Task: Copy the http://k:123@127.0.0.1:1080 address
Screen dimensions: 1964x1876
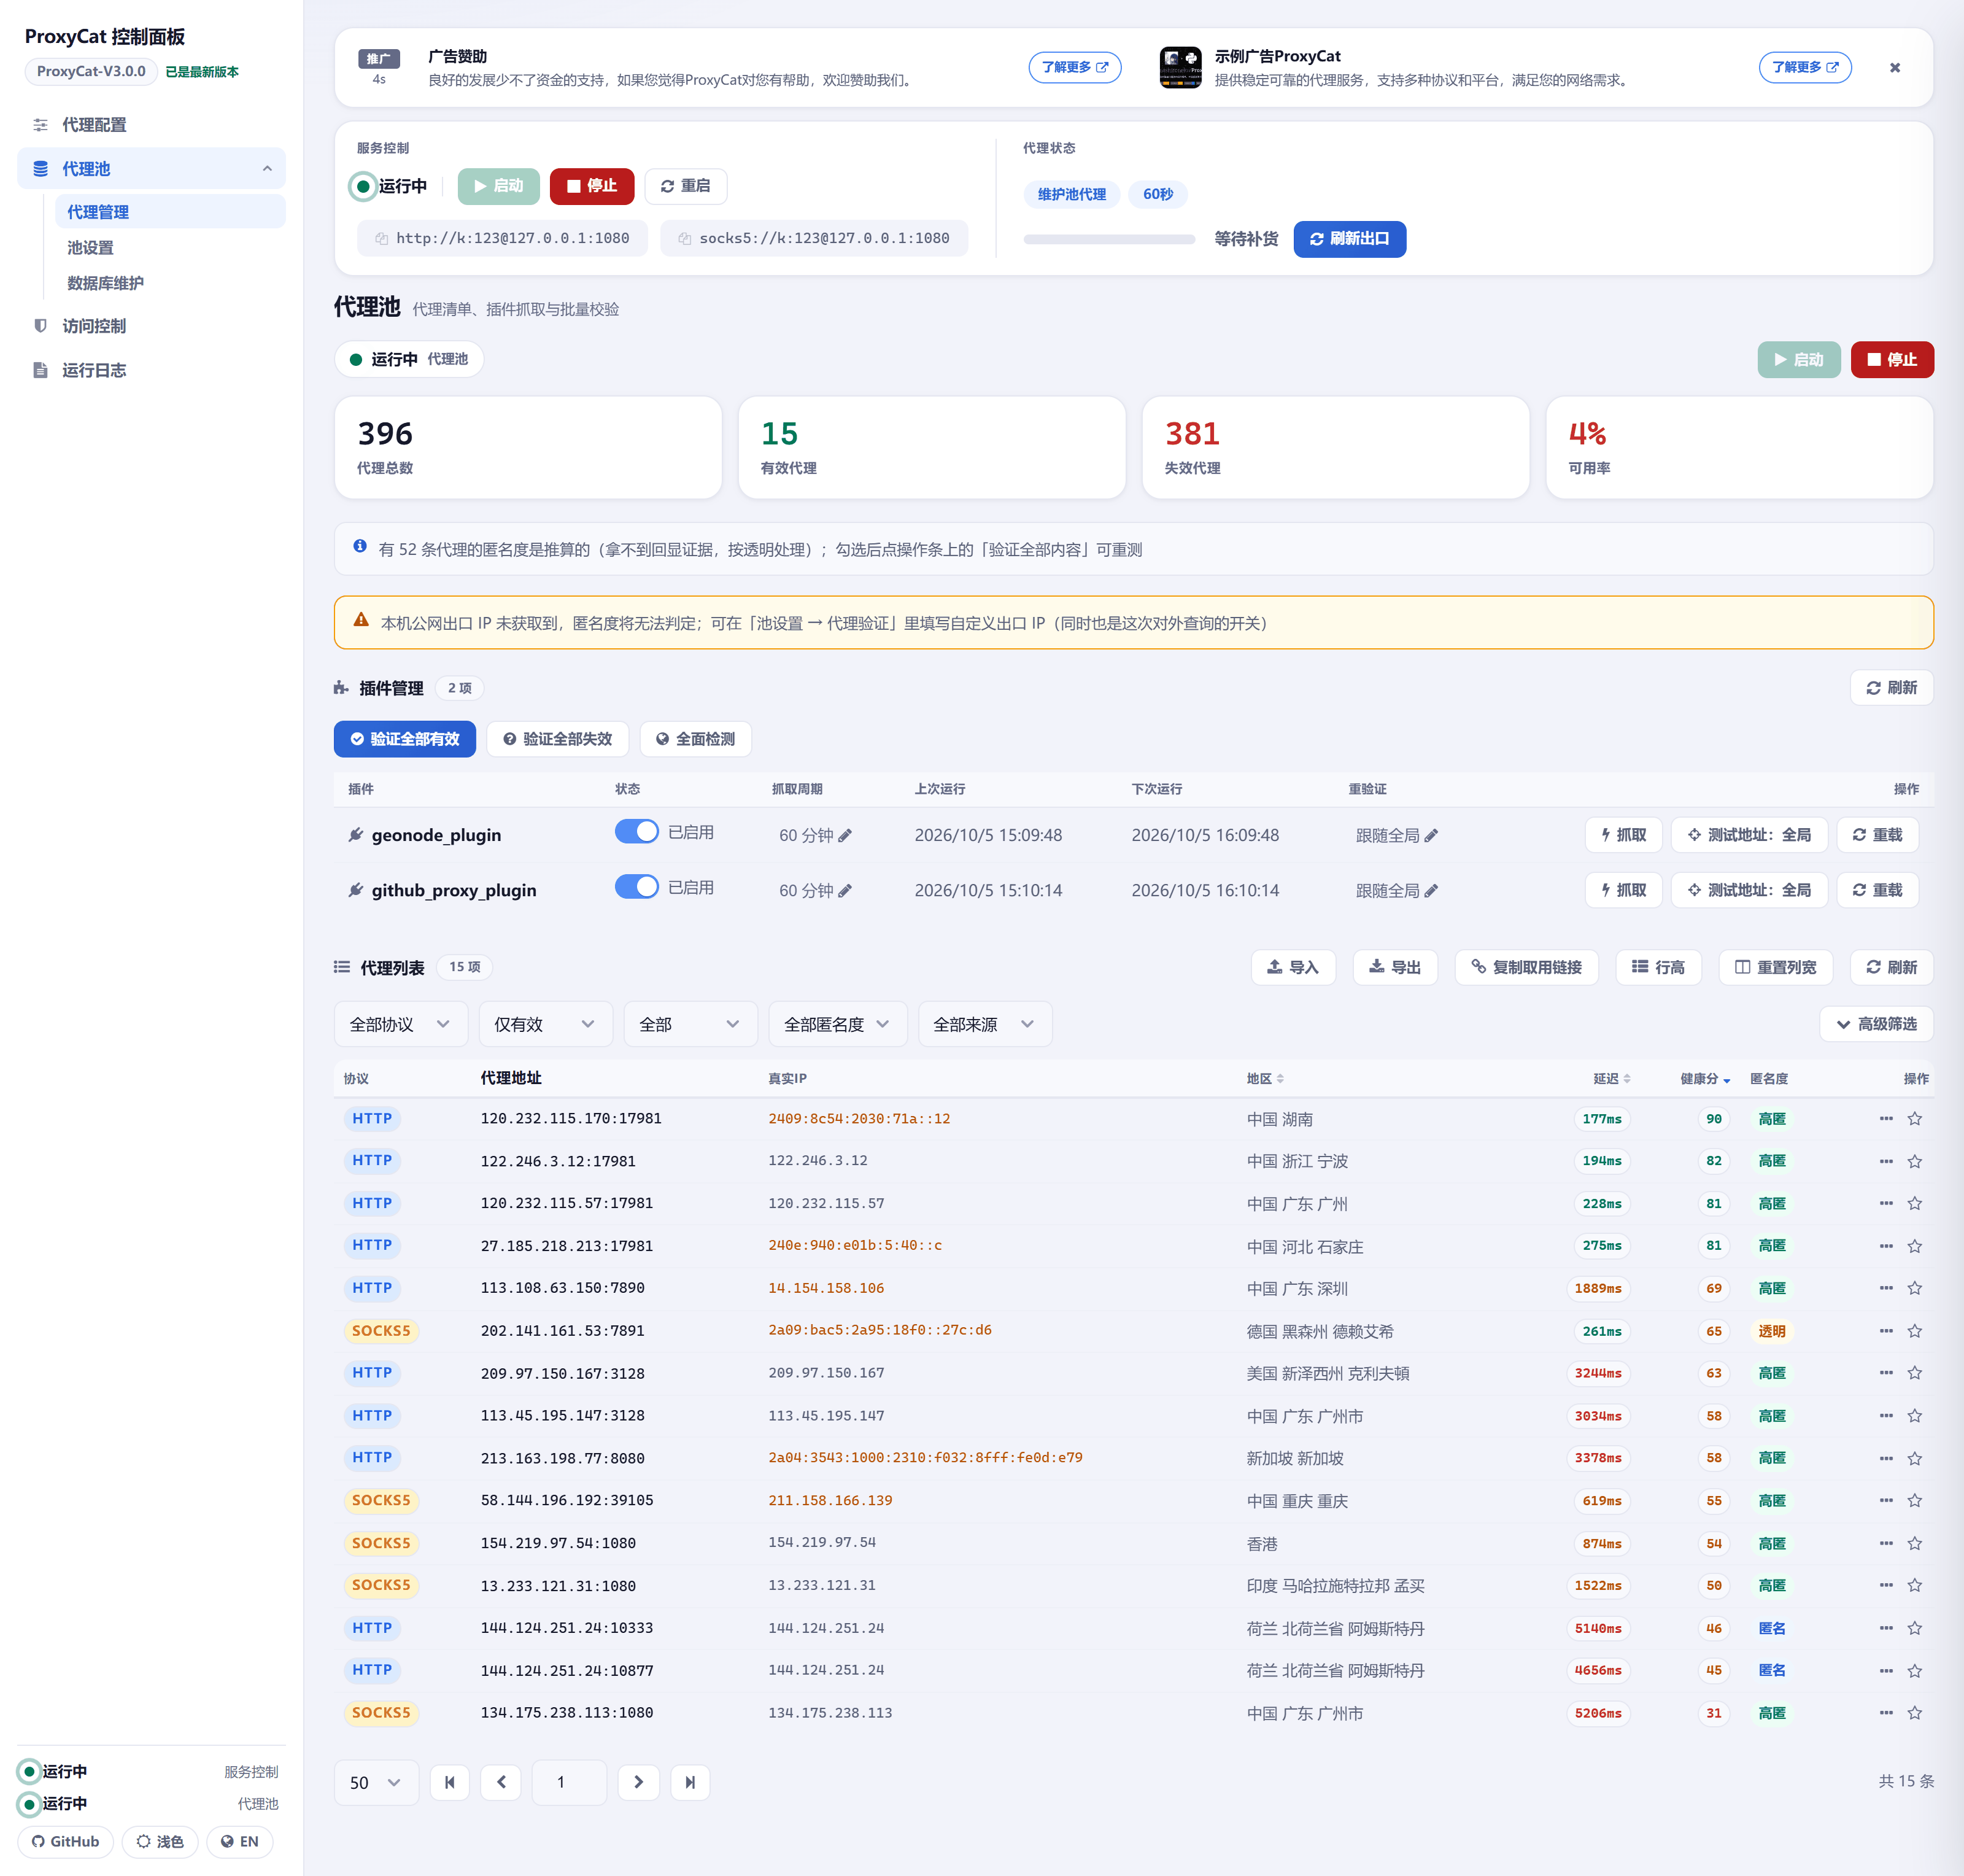Action: (502, 238)
